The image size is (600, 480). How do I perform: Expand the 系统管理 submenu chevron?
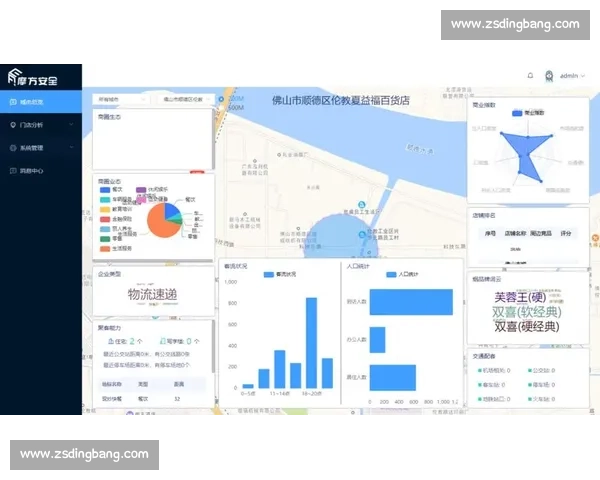point(71,148)
